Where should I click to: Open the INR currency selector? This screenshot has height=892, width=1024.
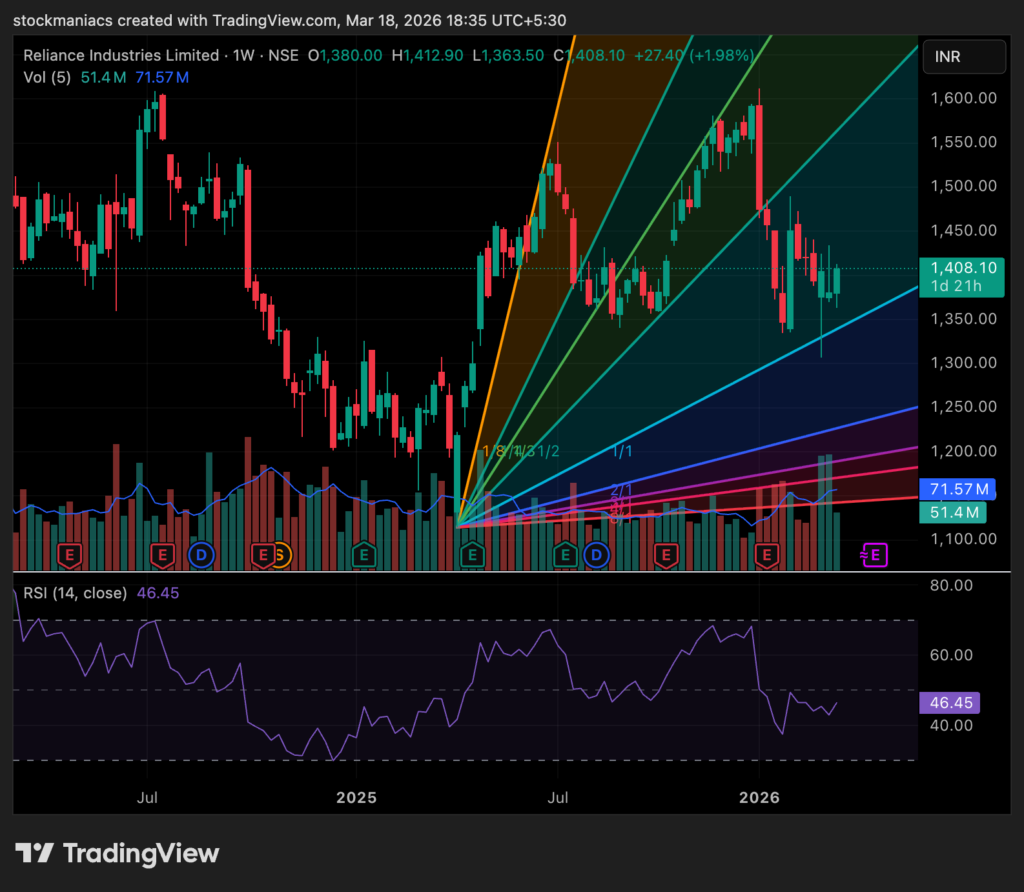tap(963, 57)
